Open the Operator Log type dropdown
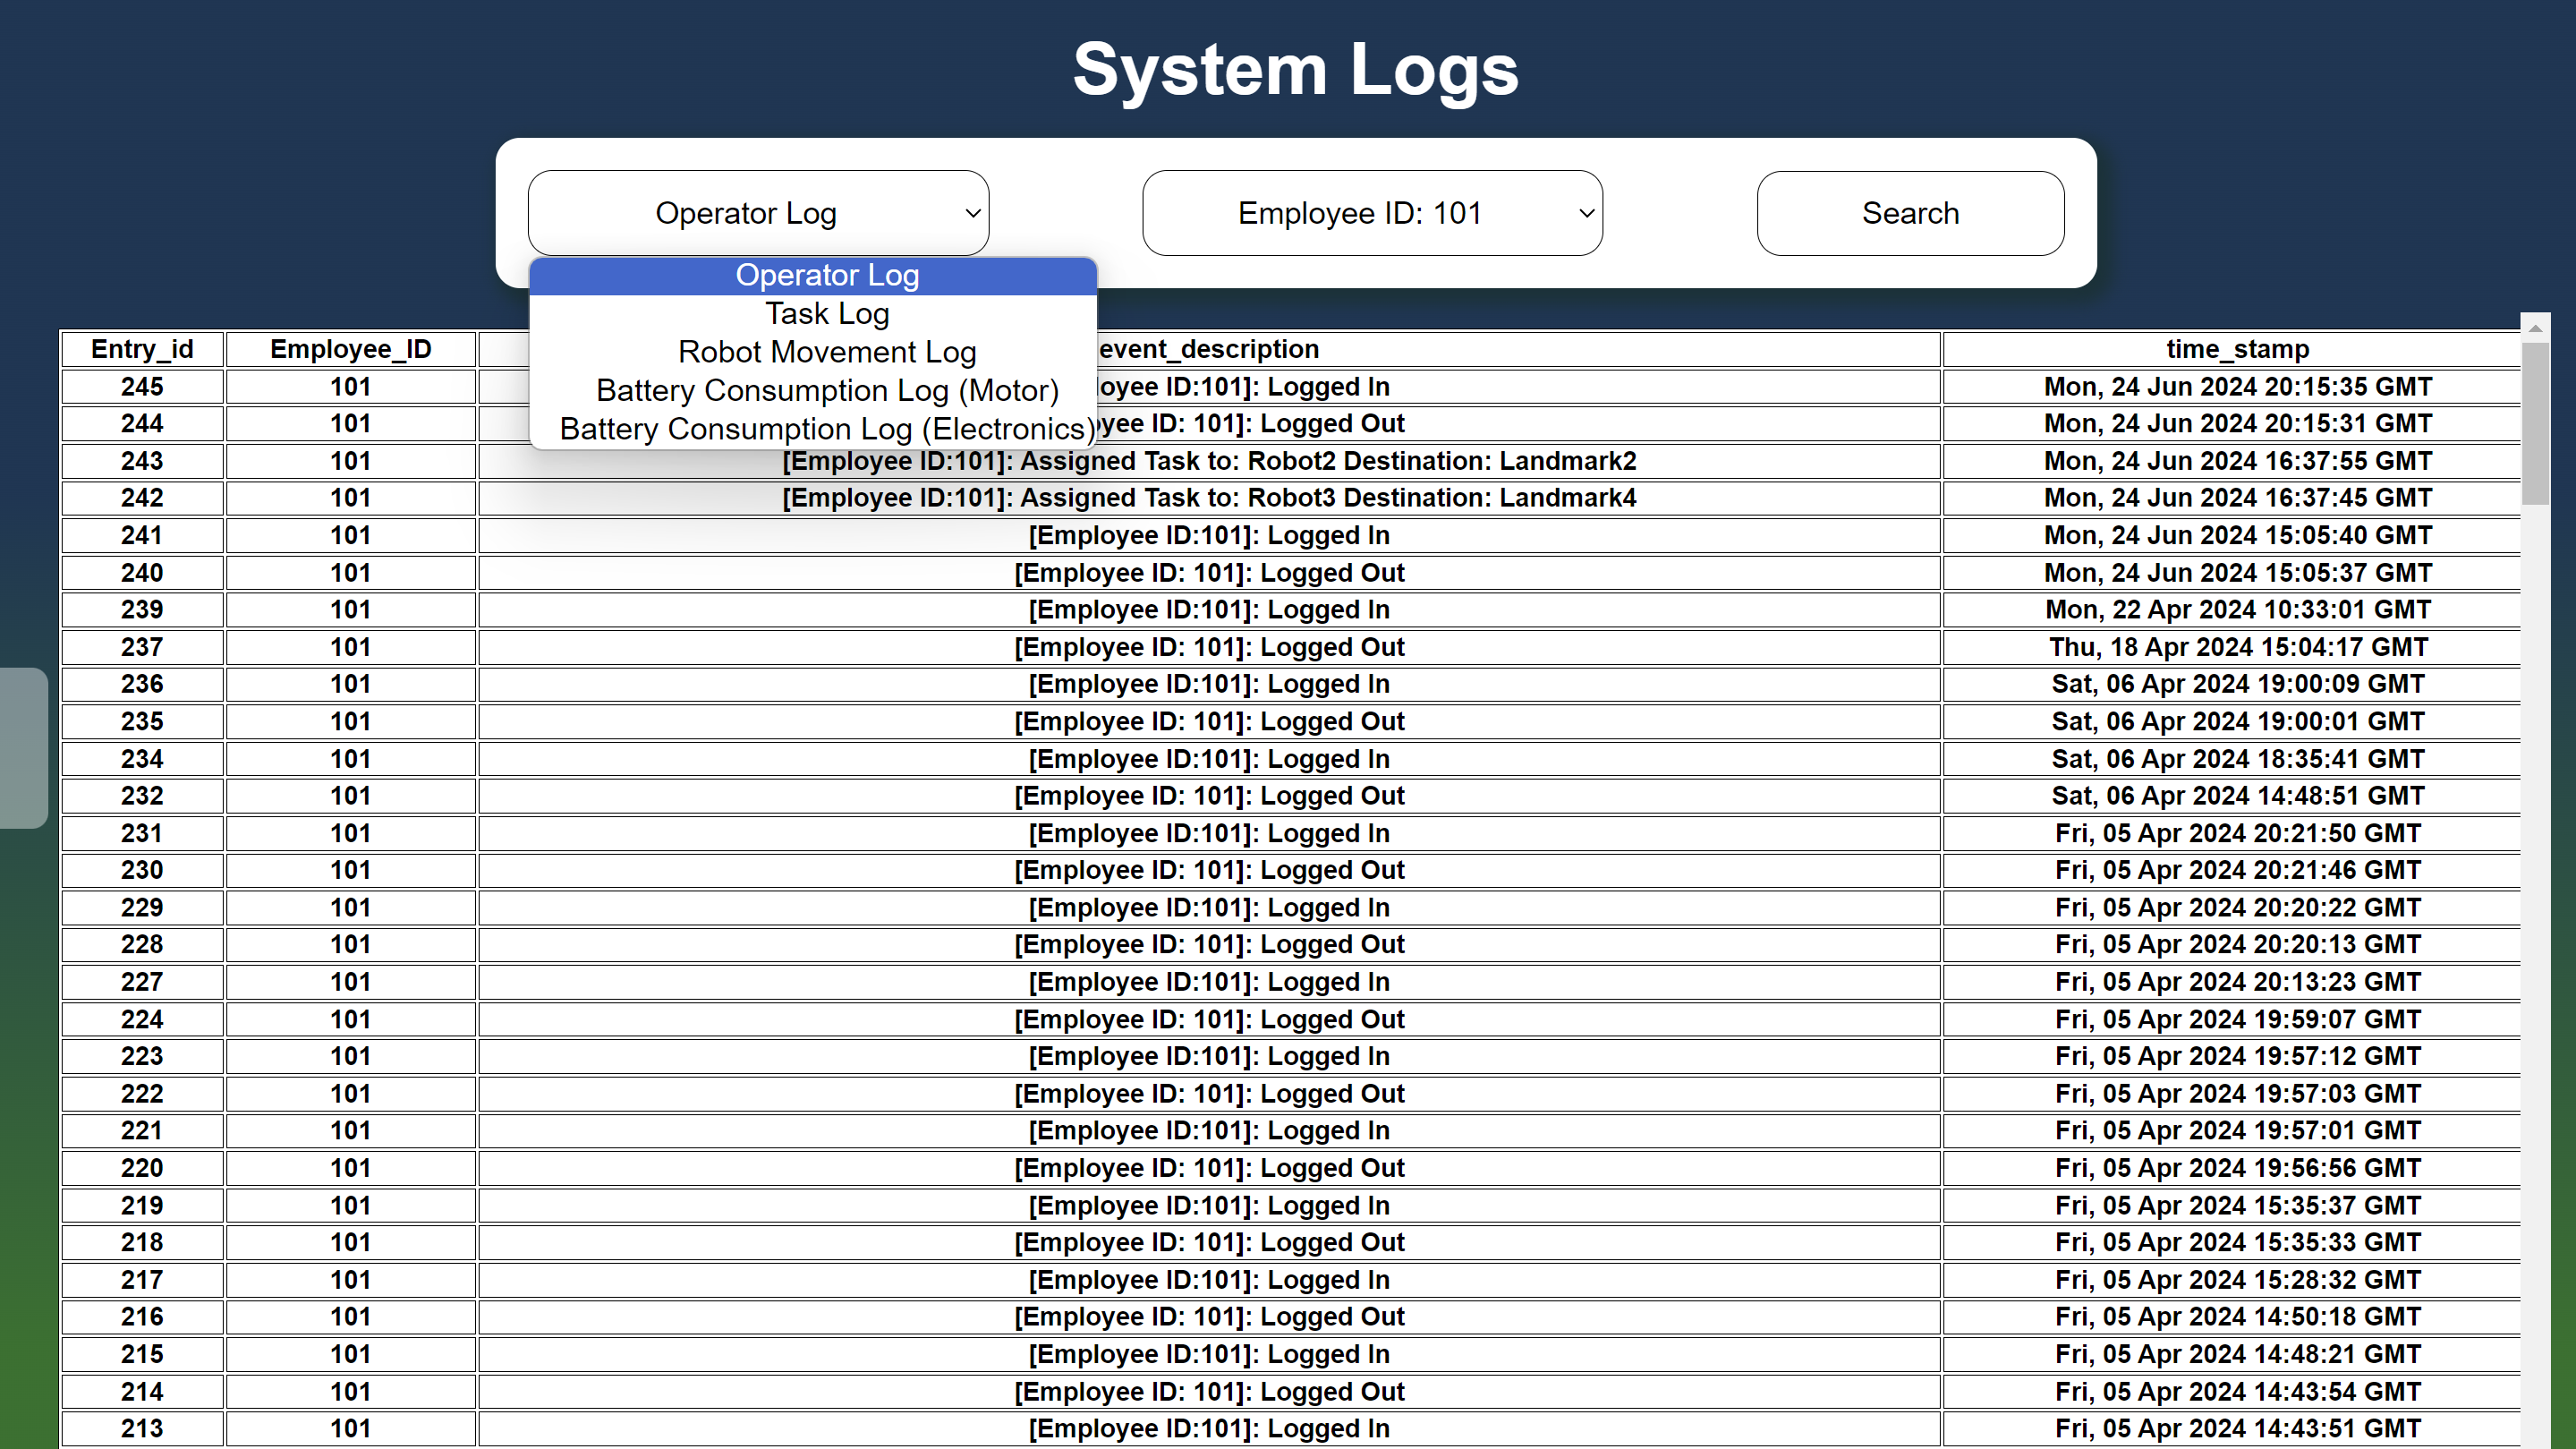 tap(758, 213)
